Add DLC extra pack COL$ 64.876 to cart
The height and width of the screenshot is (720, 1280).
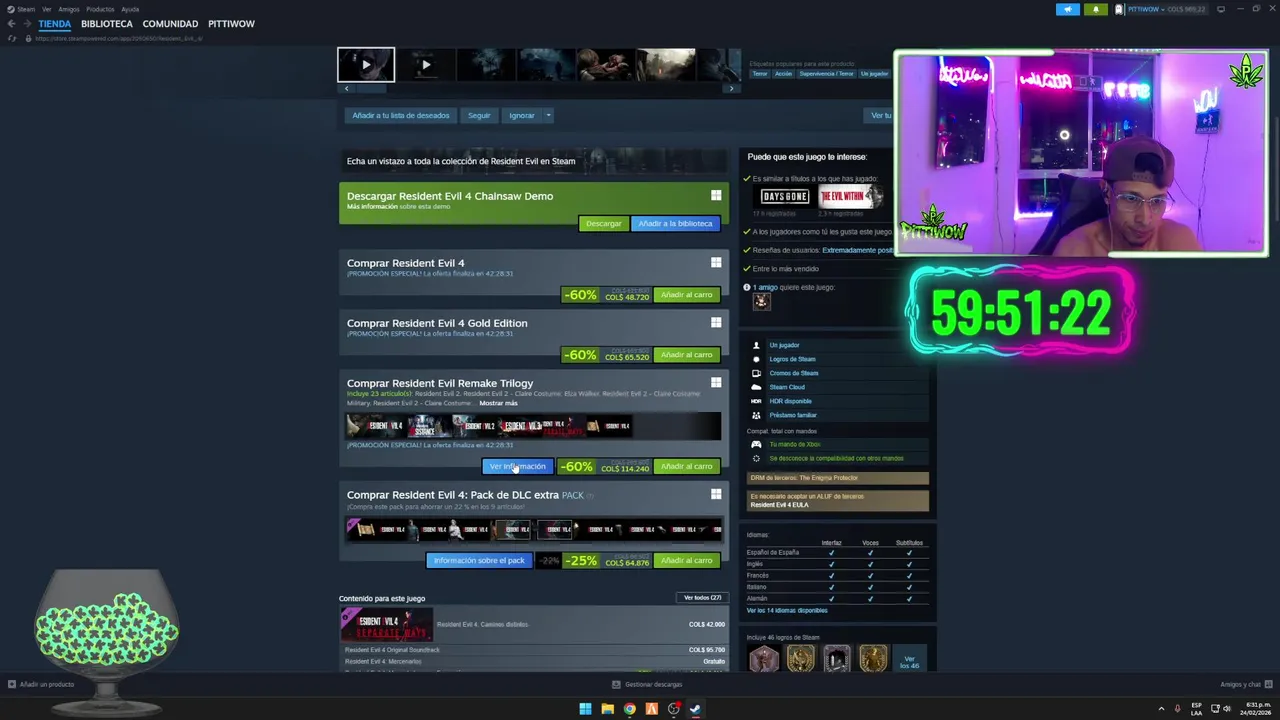(687, 561)
